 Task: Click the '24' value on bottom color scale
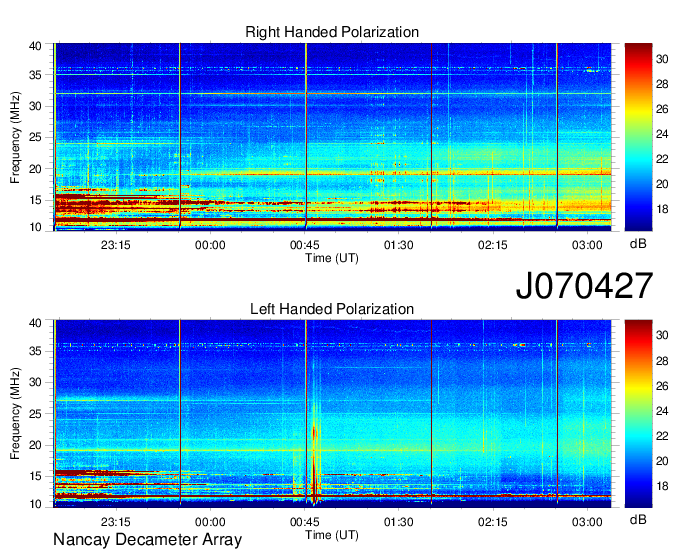pyautogui.click(x=662, y=411)
